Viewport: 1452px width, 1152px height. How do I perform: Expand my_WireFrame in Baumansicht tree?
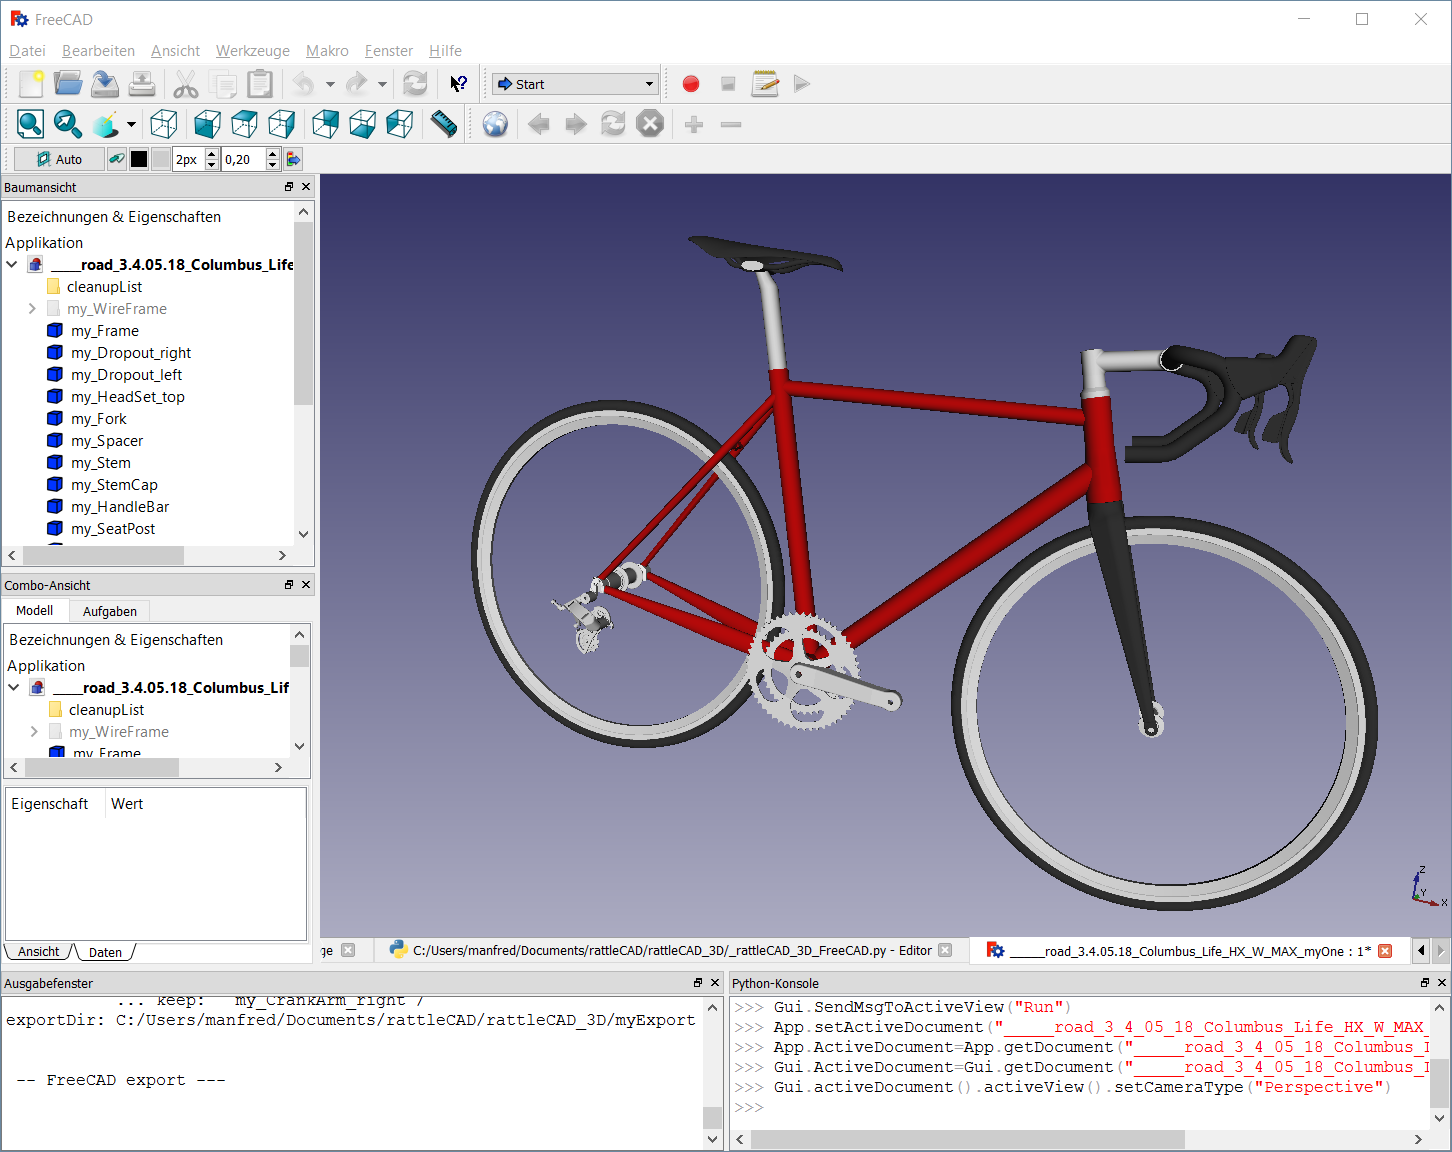[32, 309]
